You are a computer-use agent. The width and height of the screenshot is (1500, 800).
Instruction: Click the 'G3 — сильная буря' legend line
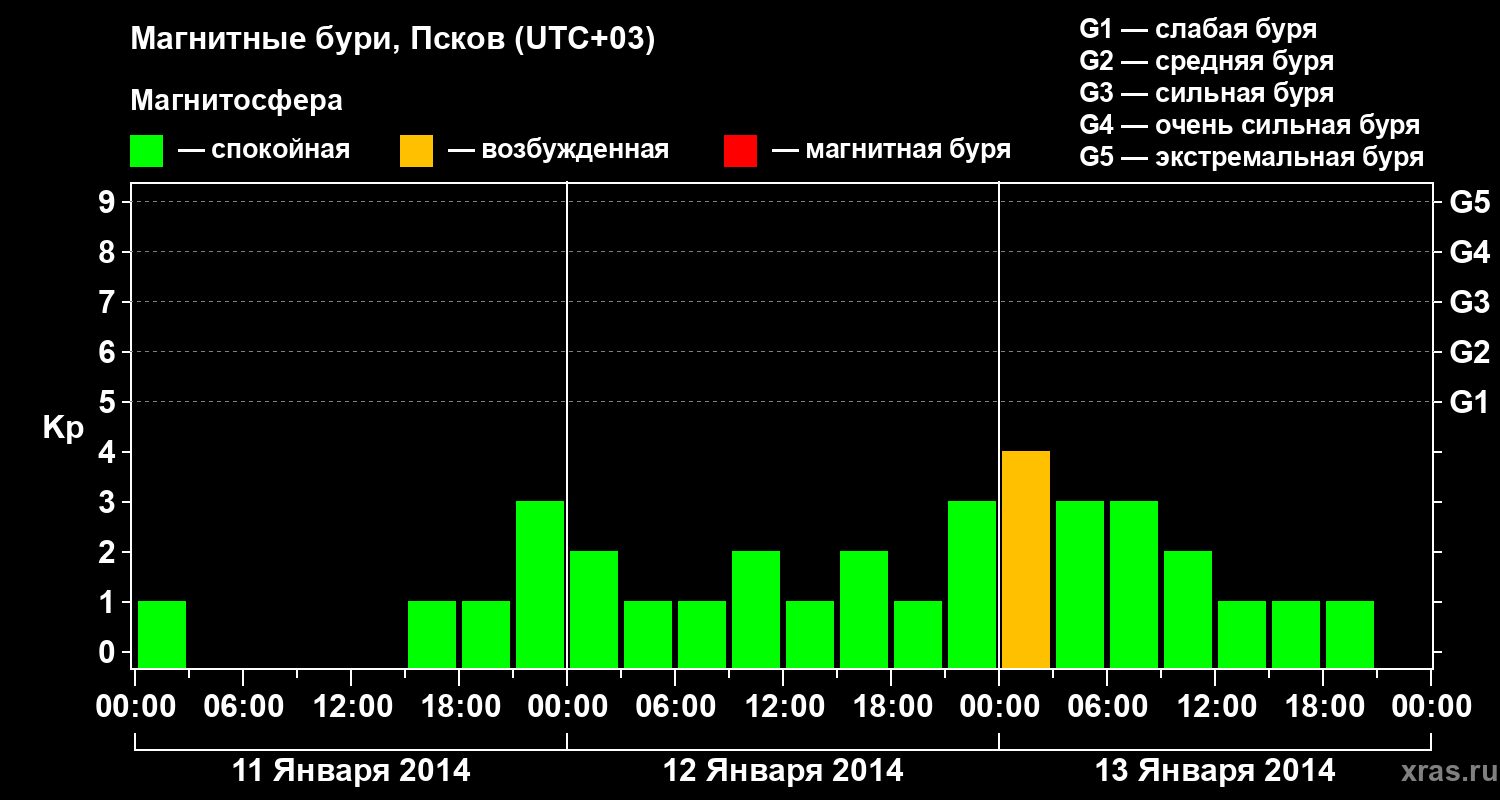[1207, 93]
